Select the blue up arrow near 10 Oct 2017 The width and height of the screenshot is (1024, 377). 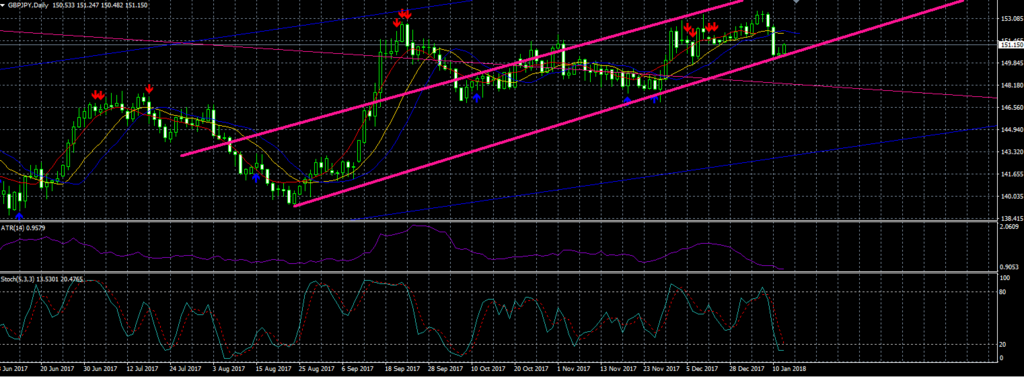pyautogui.click(x=477, y=97)
